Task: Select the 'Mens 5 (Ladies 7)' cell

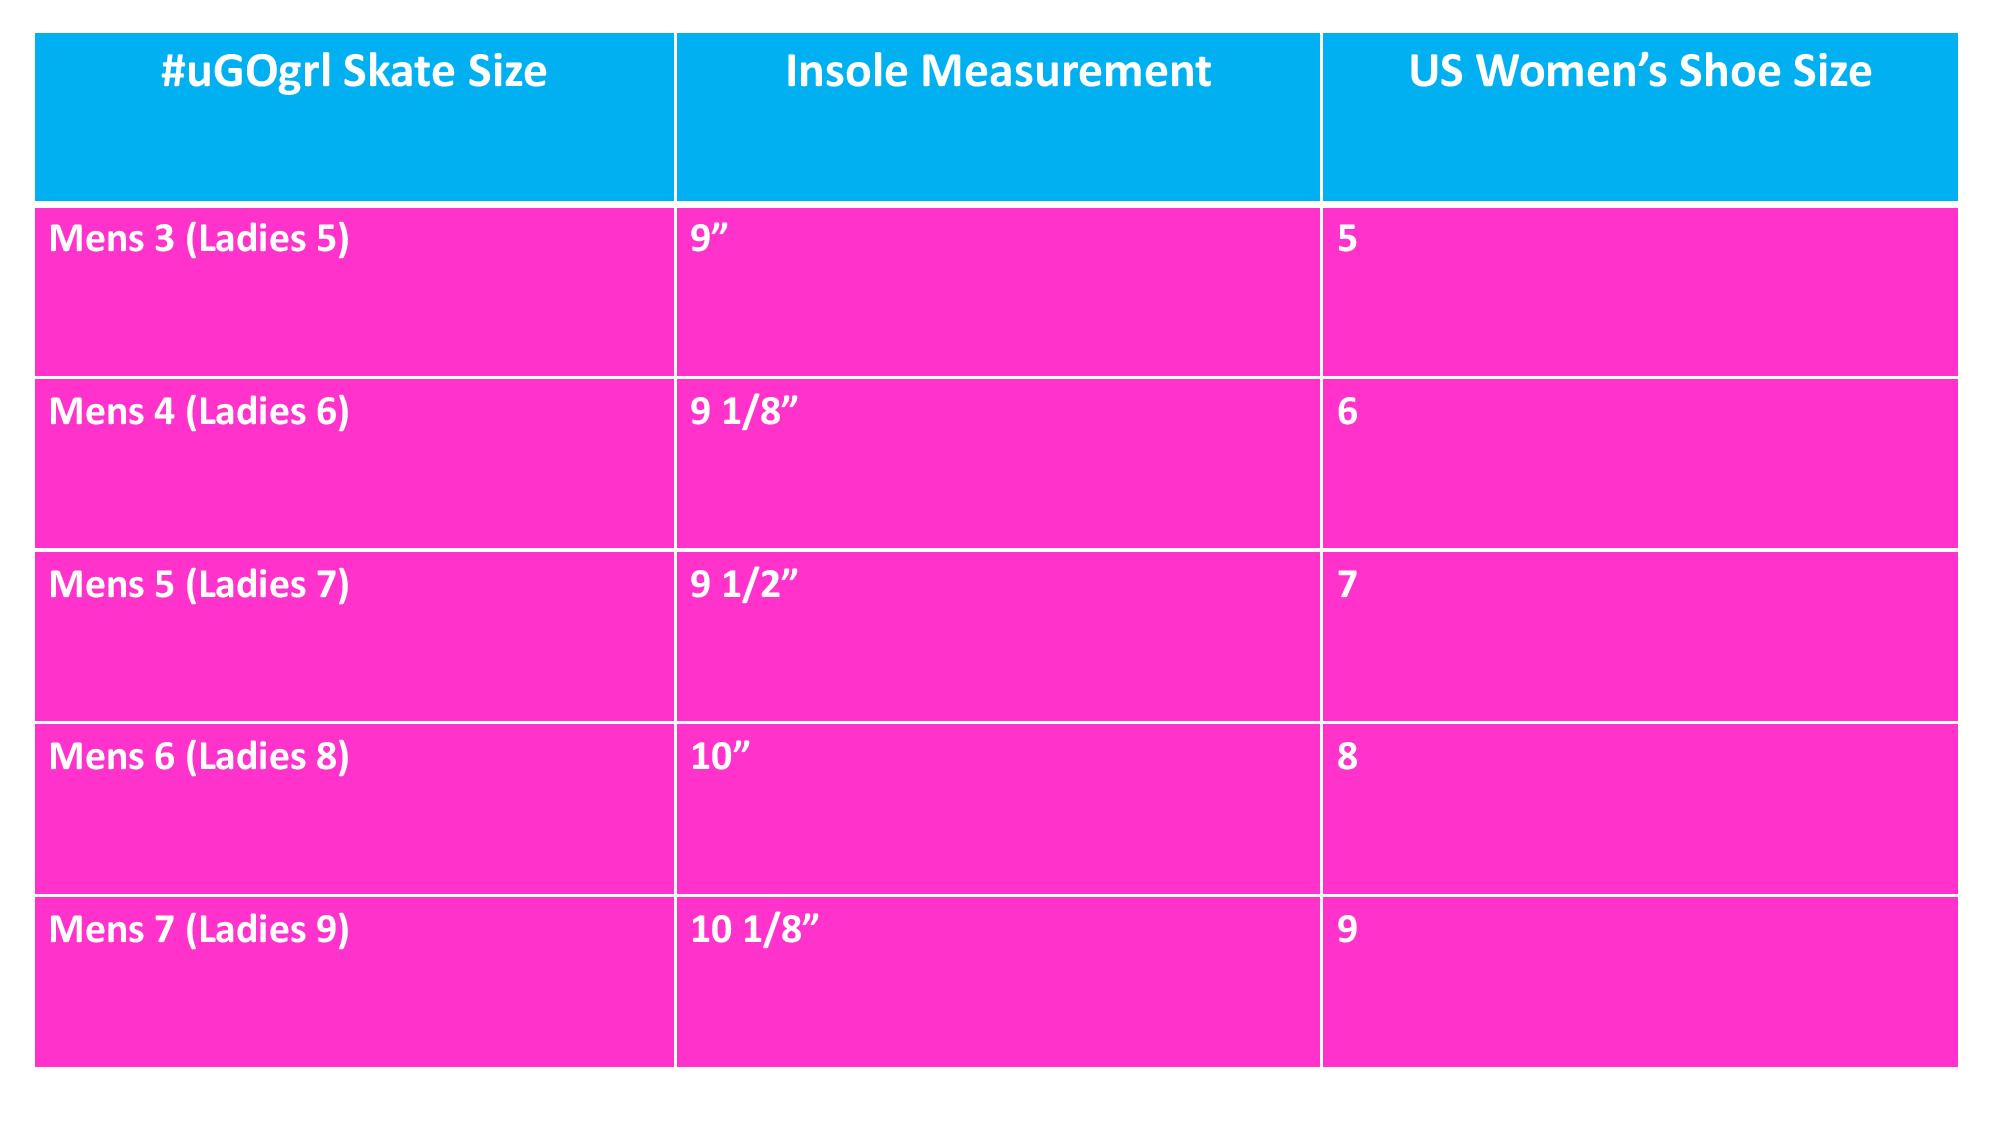Action: click(x=199, y=584)
